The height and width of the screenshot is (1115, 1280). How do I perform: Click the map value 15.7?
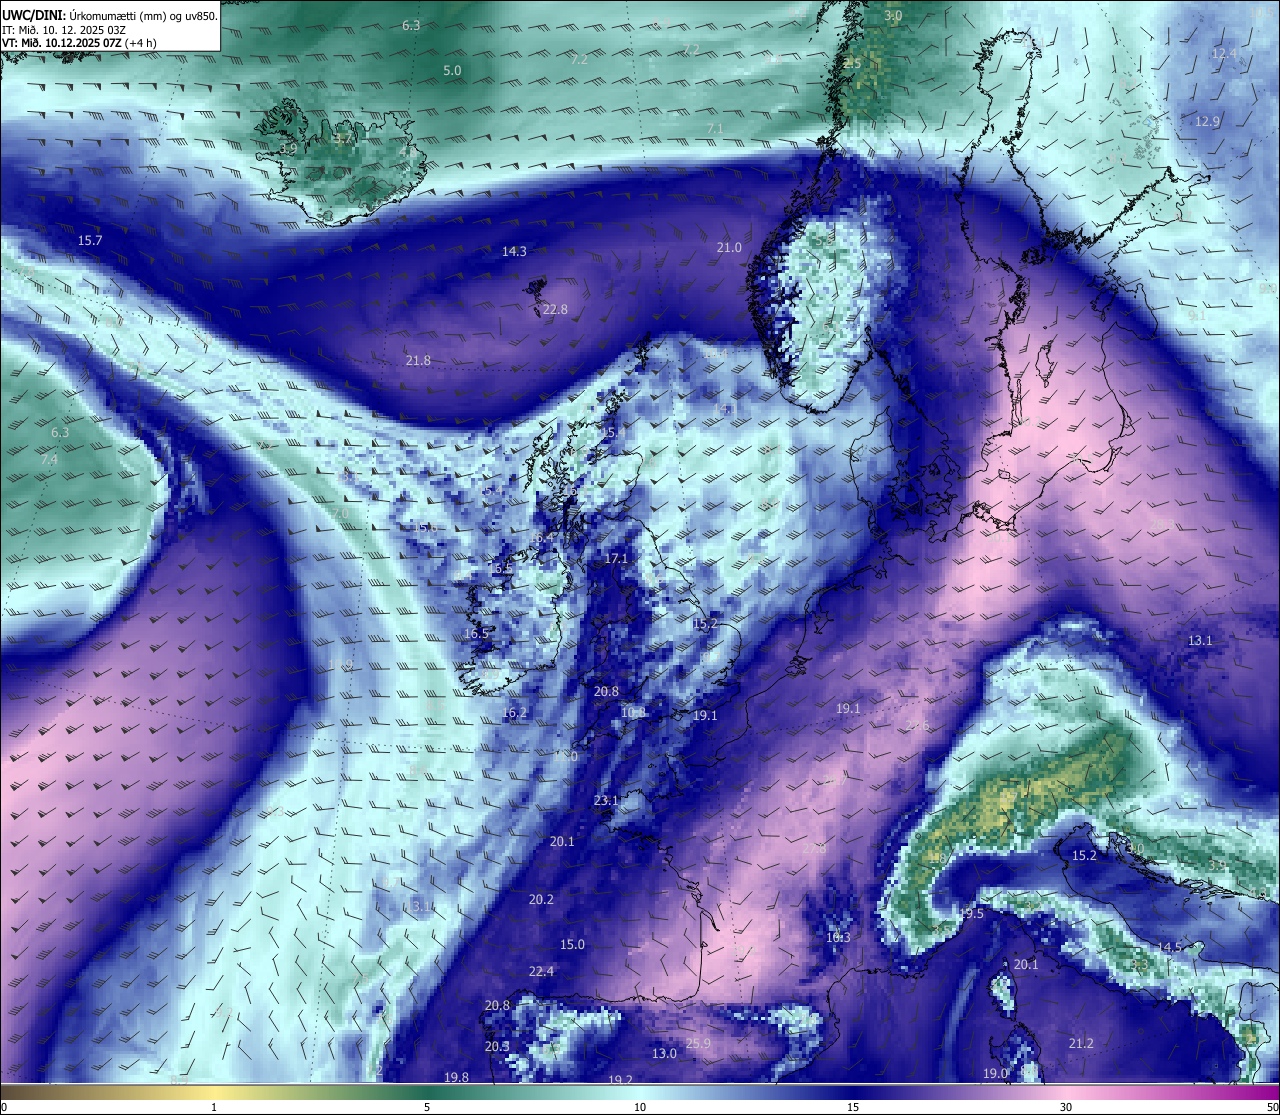point(90,241)
